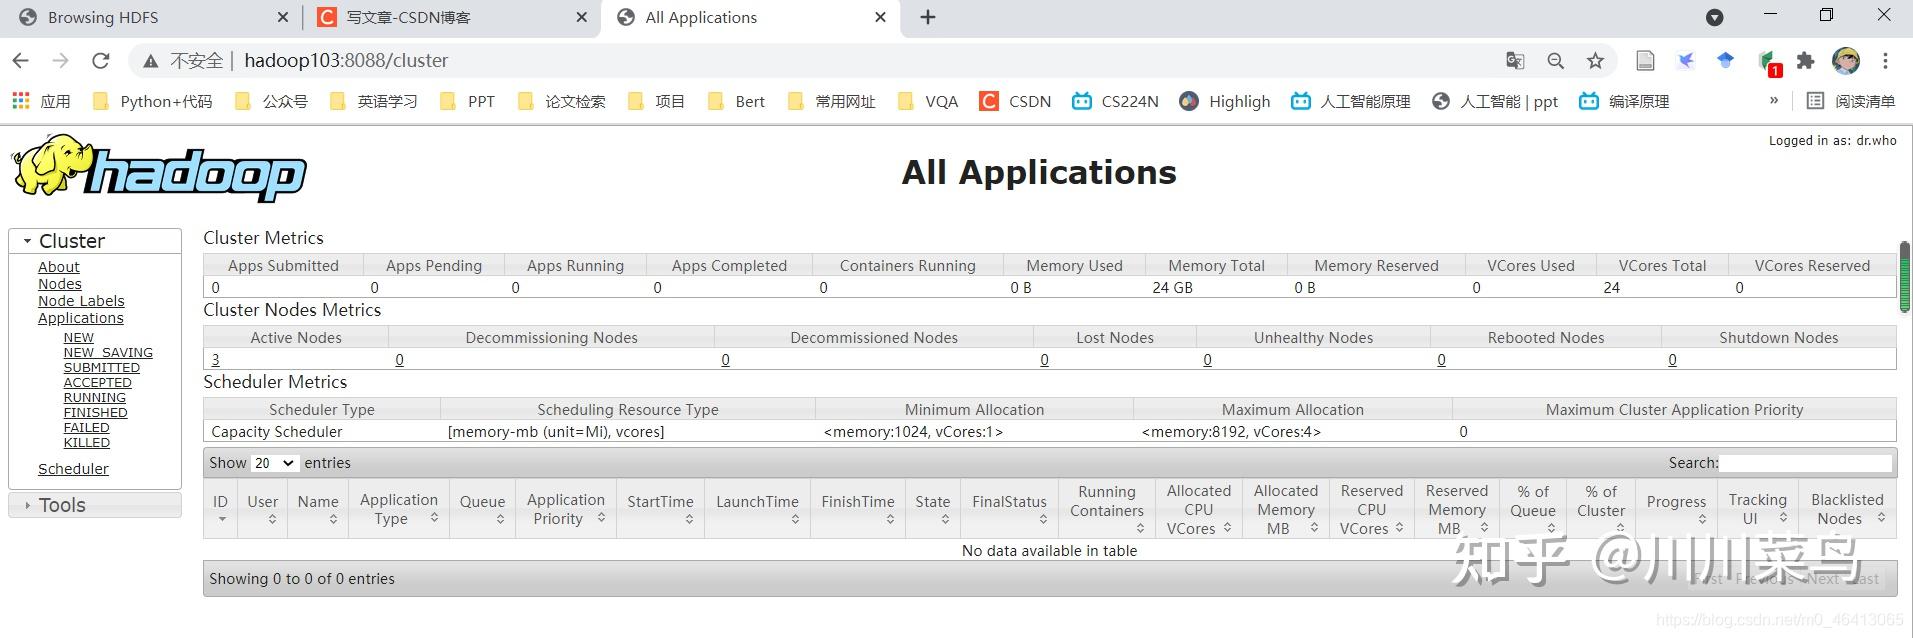Open the Scheduler link in sidebar
Screen dimensions: 1913x638
[x=73, y=469]
